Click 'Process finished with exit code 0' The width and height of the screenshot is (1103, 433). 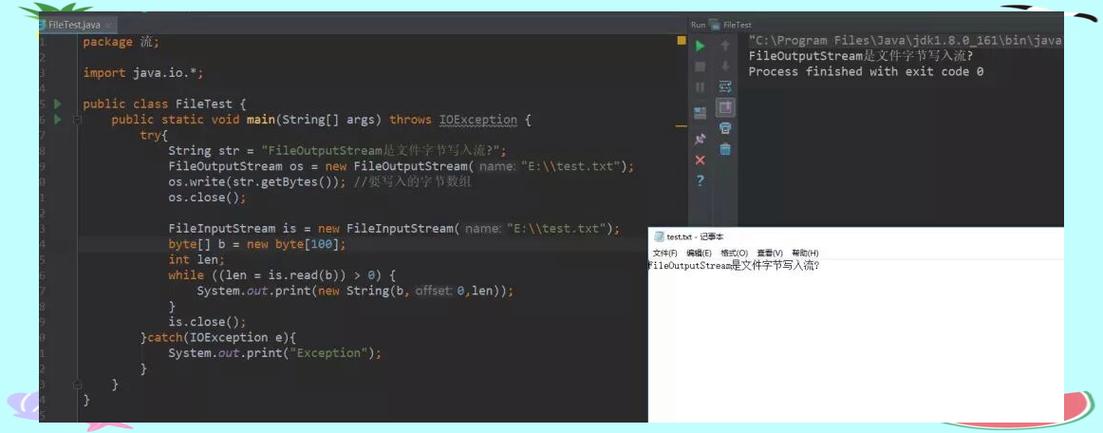(866, 72)
